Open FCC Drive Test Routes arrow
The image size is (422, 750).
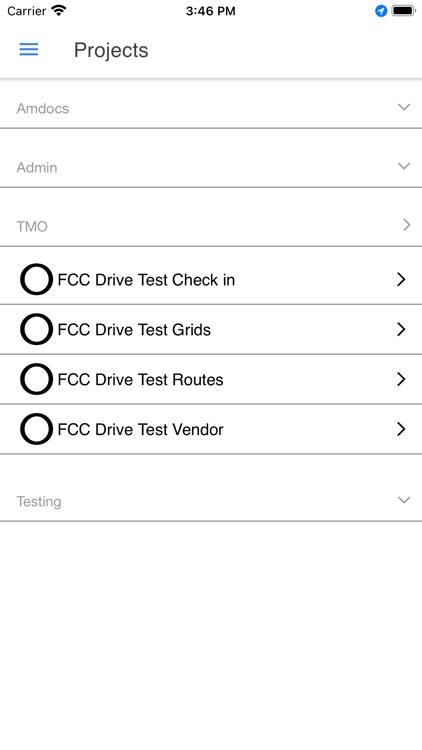(x=401, y=379)
